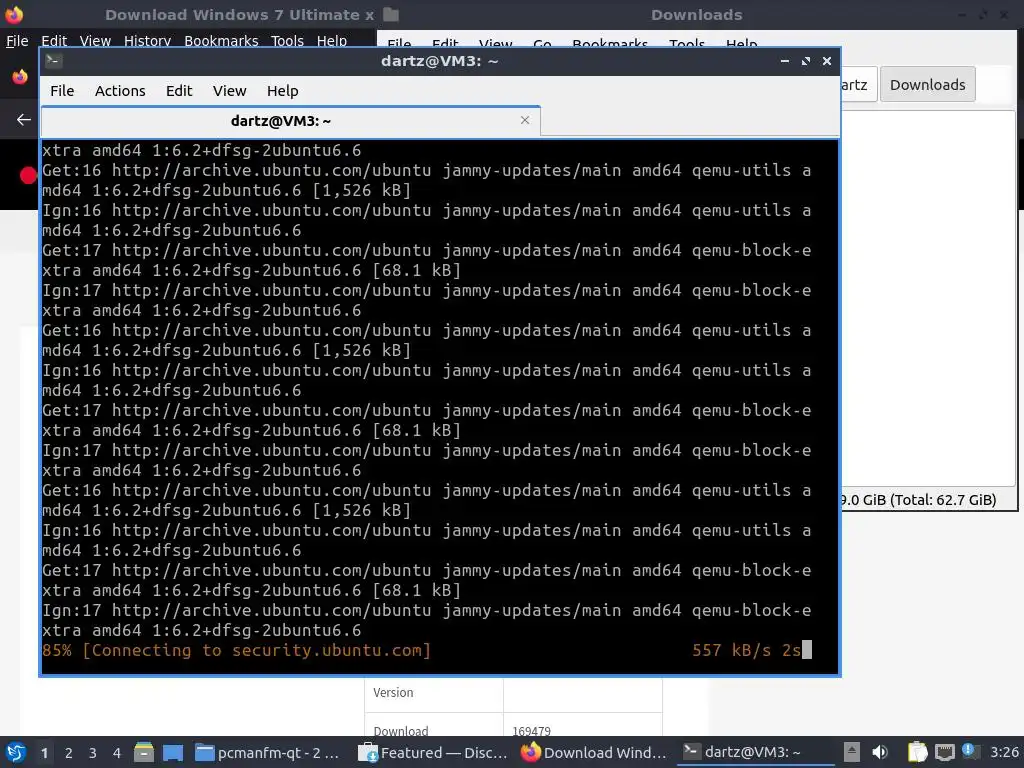Image resolution: width=1024 pixels, height=768 pixels.
Task: Click the clock showing 3:26
Action: click(1004, 752)
